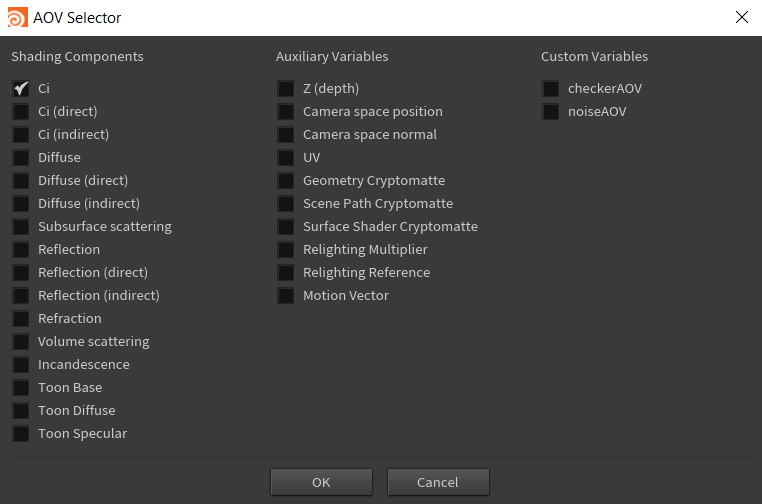
Task: Toggle the UV auxiliary variable
Action: coord(286,158)
